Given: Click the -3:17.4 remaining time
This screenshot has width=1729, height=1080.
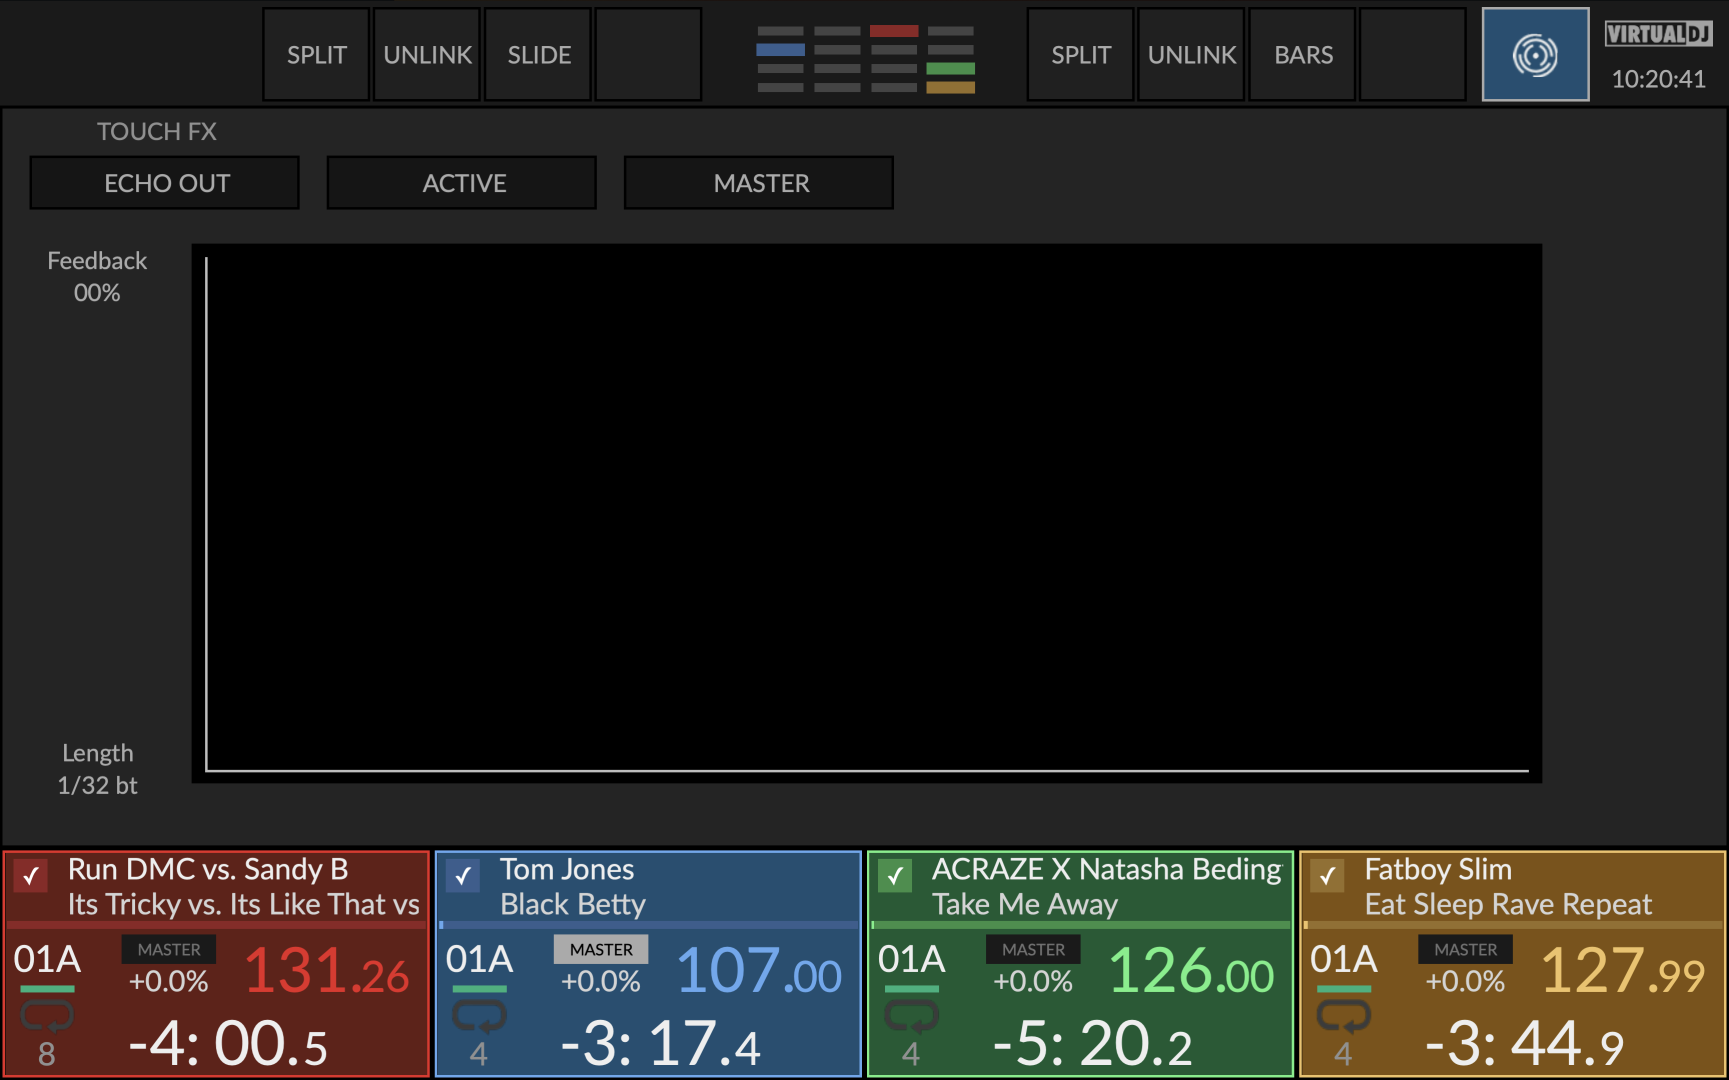Looking at the screenshot, I should click(660, 1044).
